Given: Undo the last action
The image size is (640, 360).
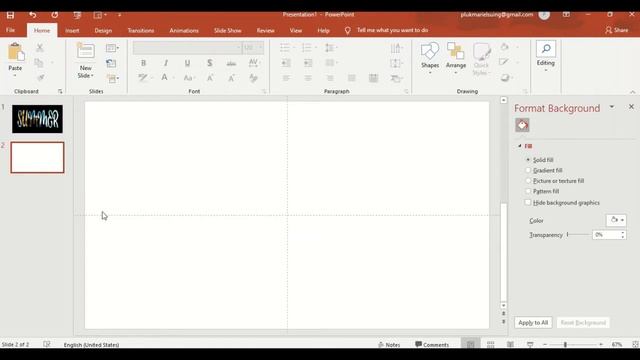Looking at the screenshot, I should 32,15.
